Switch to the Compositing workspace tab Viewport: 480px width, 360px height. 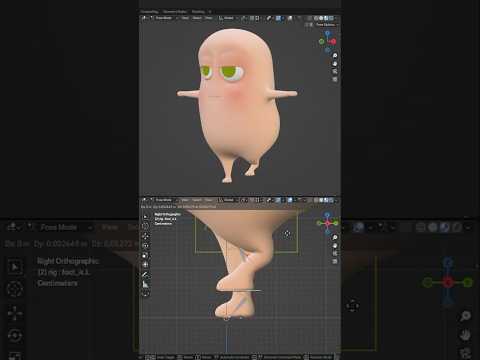pyautogui.click(x=149, y=12)
